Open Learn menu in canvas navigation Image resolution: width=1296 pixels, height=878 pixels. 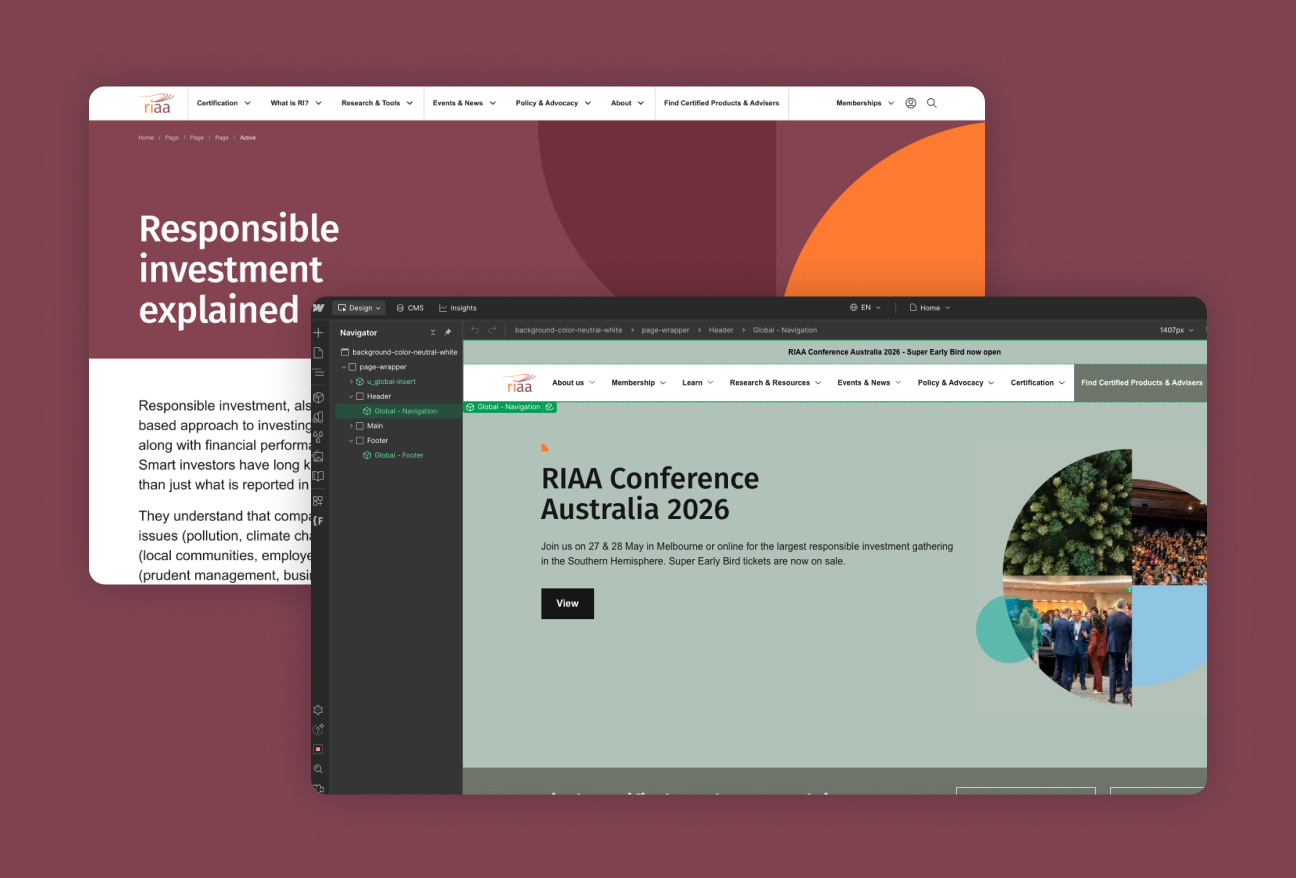[698, 383]
